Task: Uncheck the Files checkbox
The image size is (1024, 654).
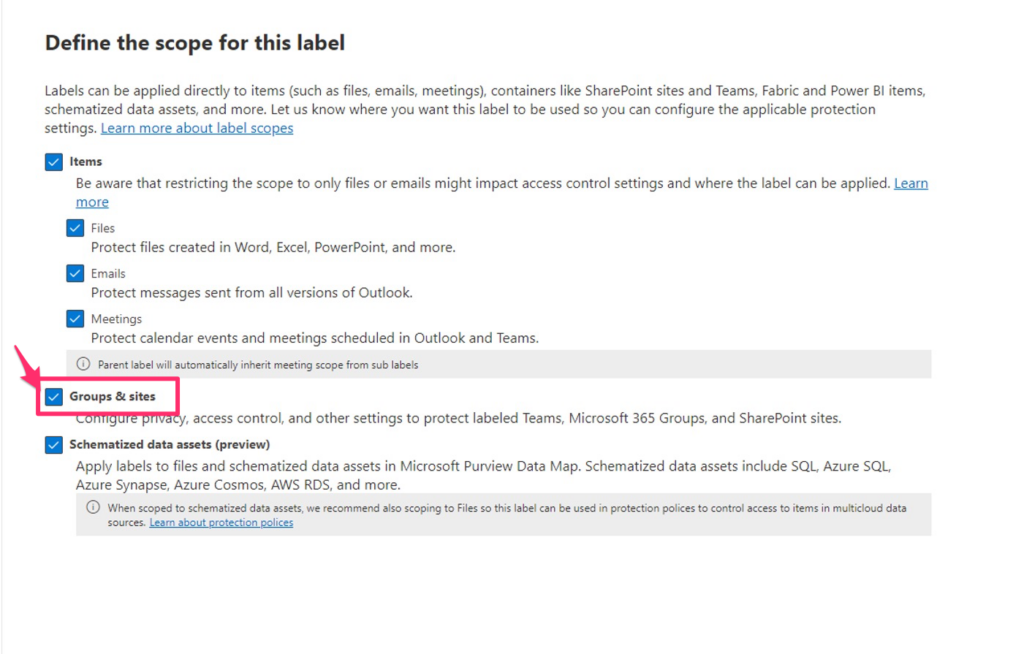Action: click(75, 228)
